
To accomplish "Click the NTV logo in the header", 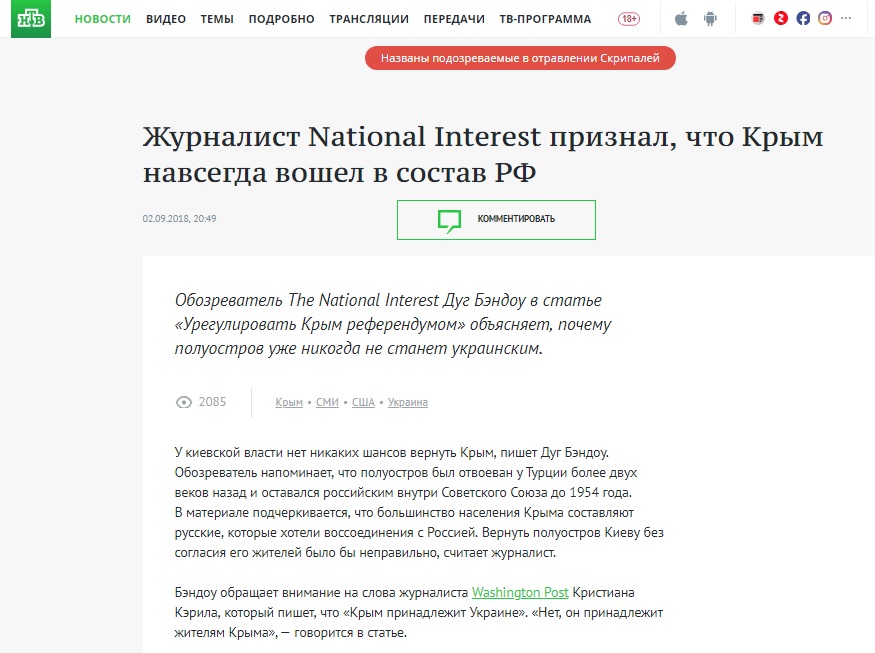I will [x=31, y=19].
